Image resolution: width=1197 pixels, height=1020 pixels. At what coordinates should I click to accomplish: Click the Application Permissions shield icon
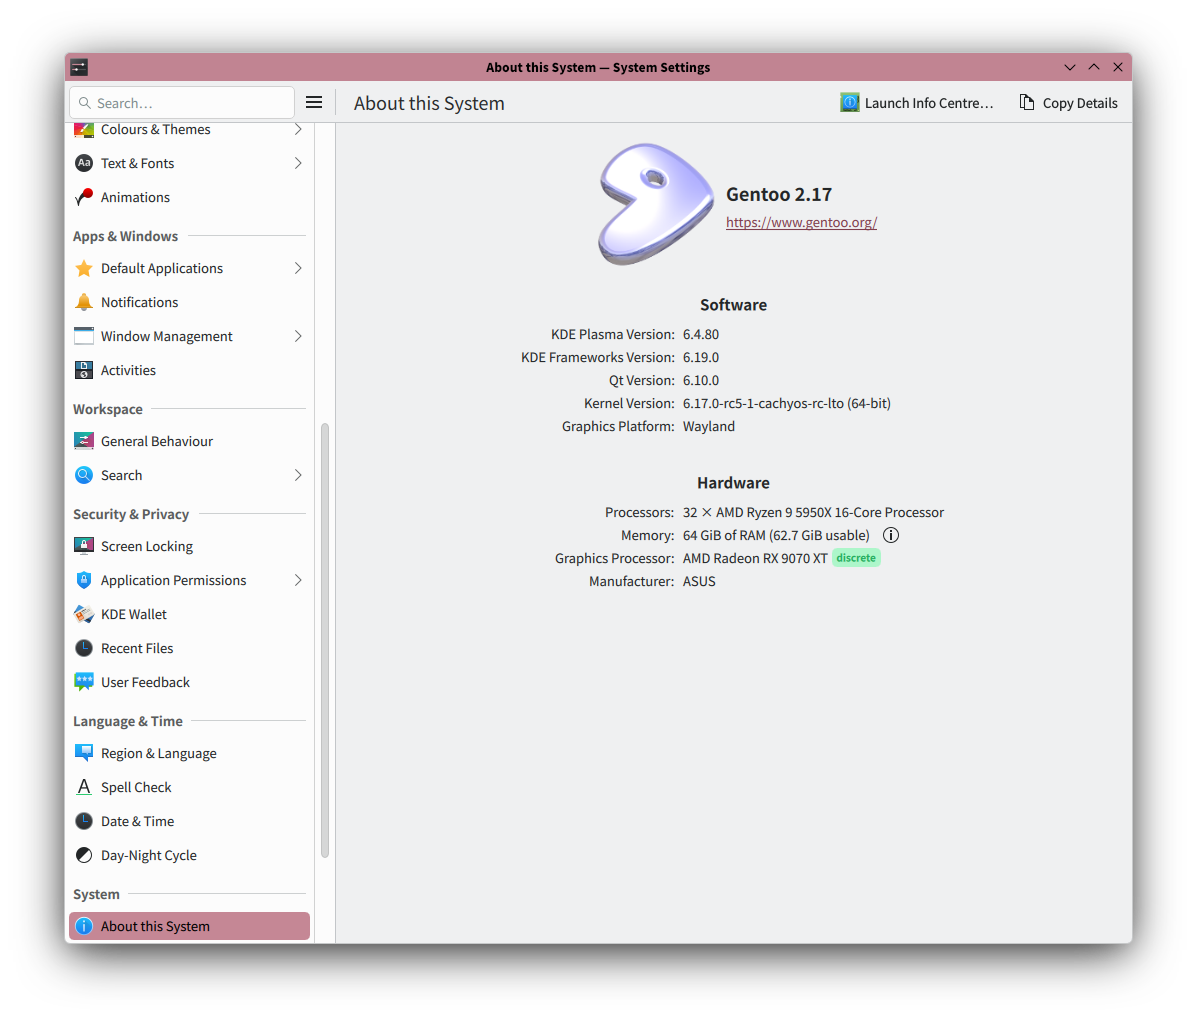click(x=84, y=580)
